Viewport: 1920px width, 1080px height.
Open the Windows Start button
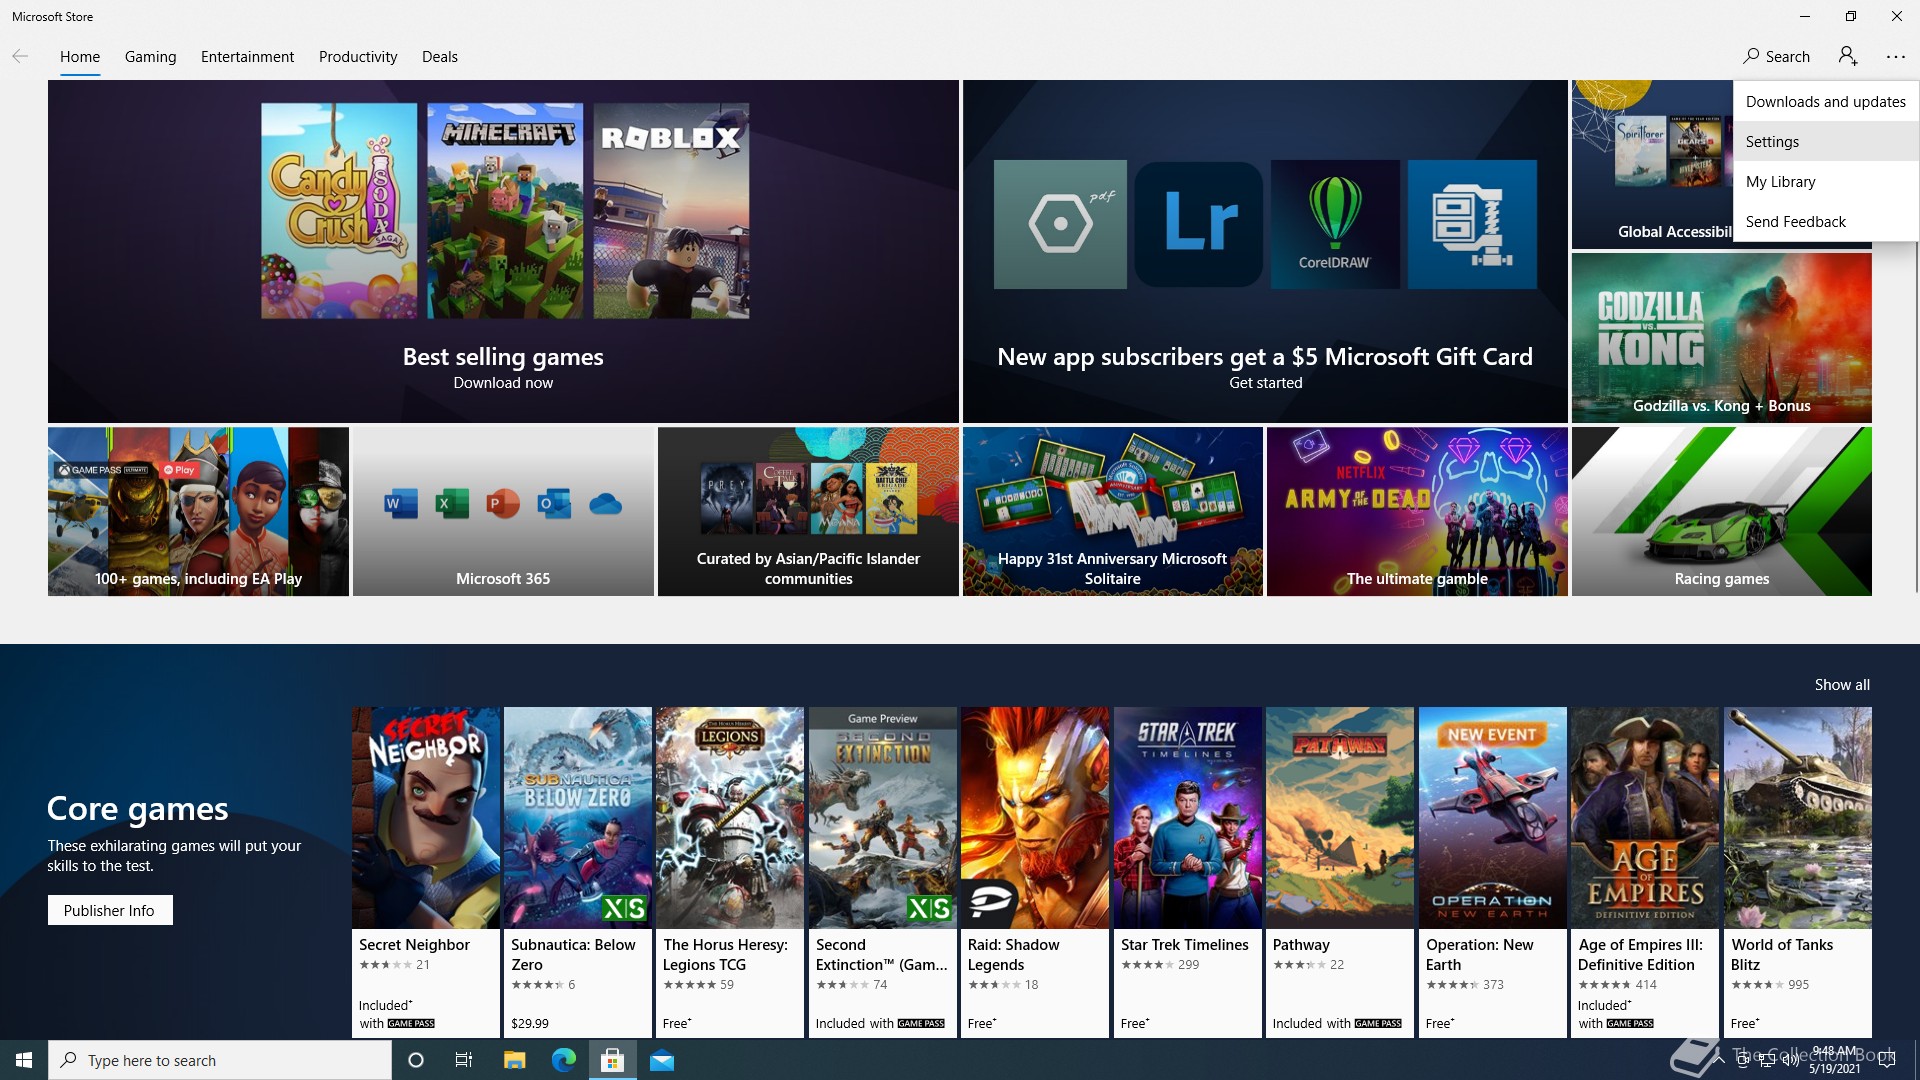point(24,1060)
